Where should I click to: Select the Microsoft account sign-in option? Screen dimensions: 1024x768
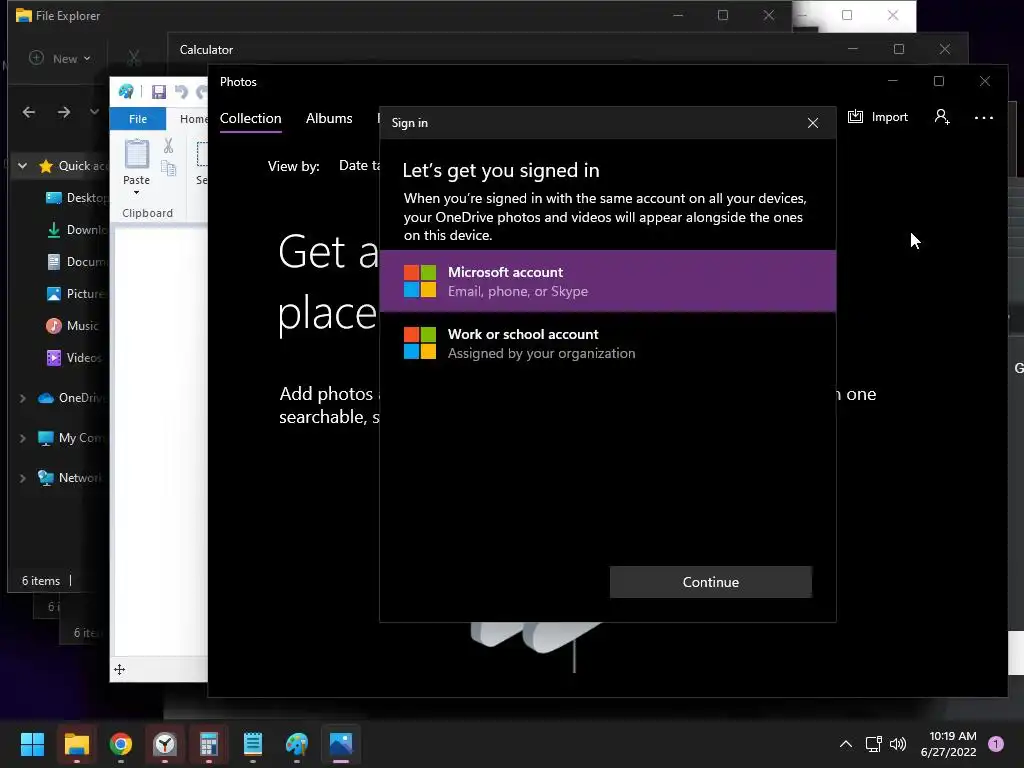607,281
